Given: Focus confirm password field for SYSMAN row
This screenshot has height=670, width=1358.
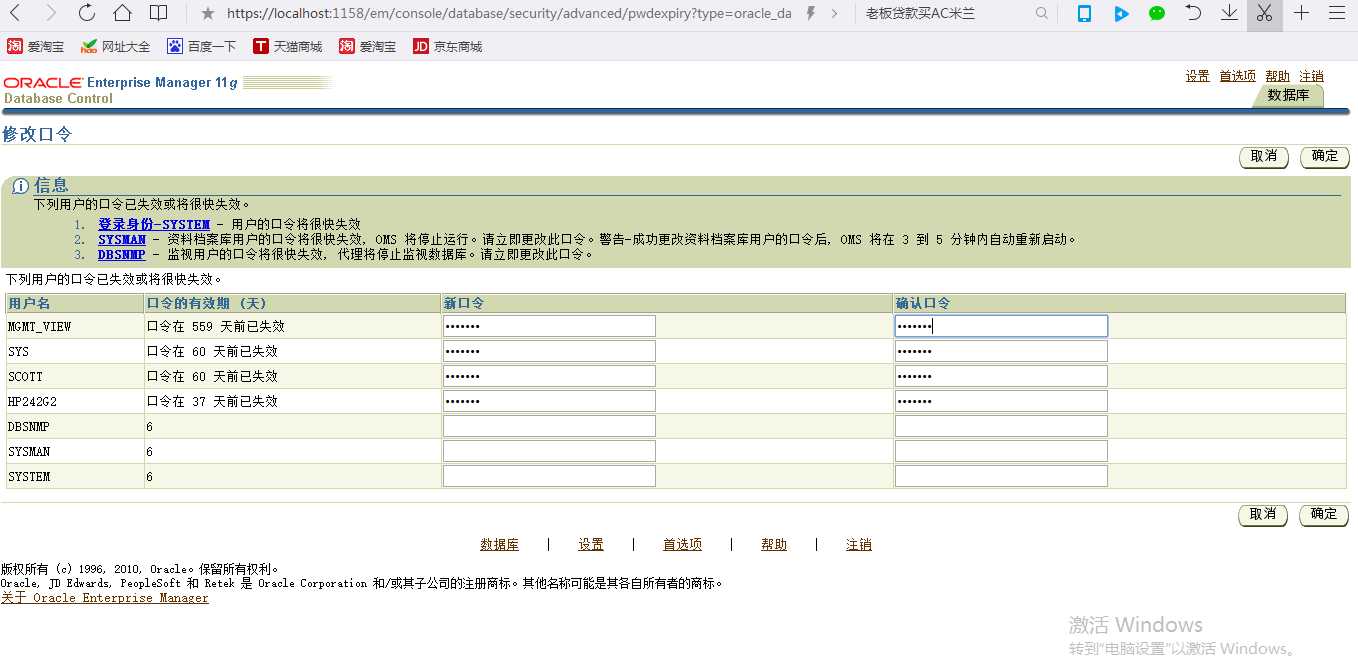Looking at the screenshot, I should [x=1001, y=451].
